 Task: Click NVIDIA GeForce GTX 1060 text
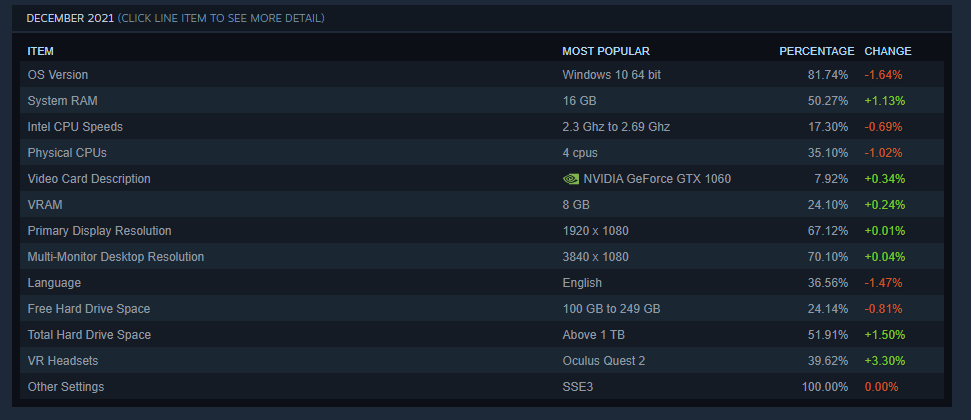(x=657, y=179)
